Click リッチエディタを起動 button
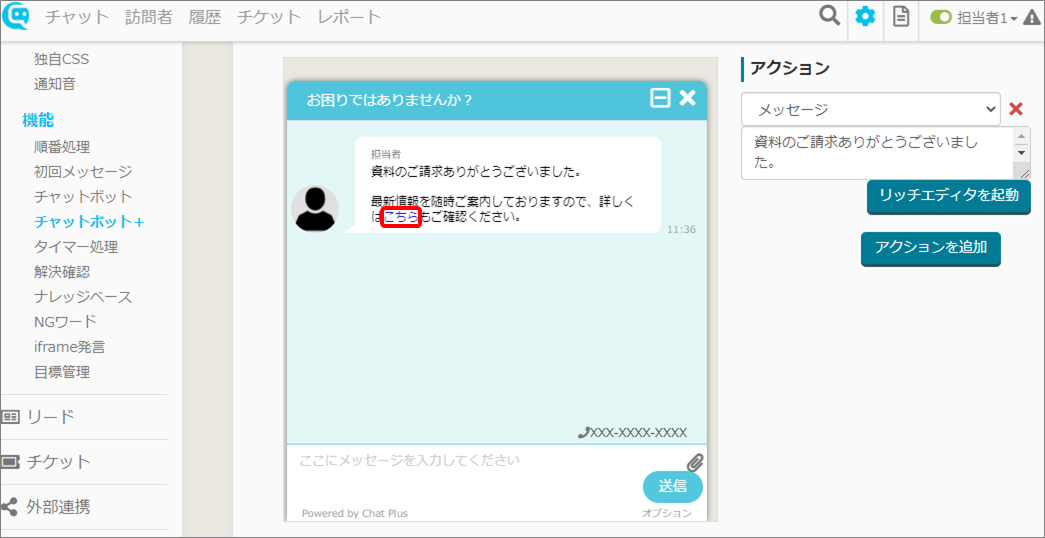1045x538 pixels. pos(949,196)
